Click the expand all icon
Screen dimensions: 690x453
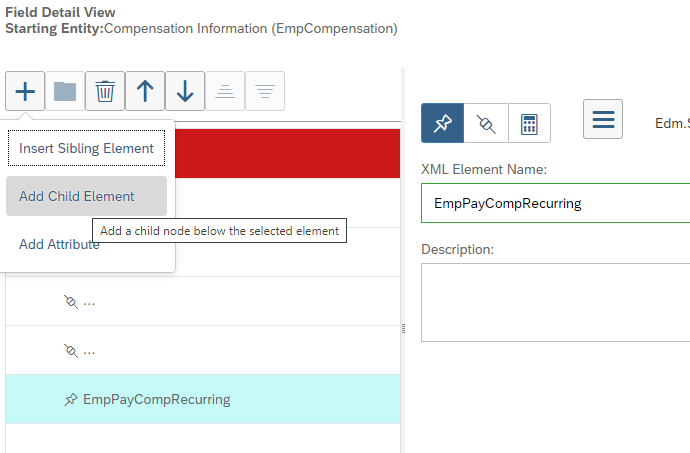click(265, 91)
